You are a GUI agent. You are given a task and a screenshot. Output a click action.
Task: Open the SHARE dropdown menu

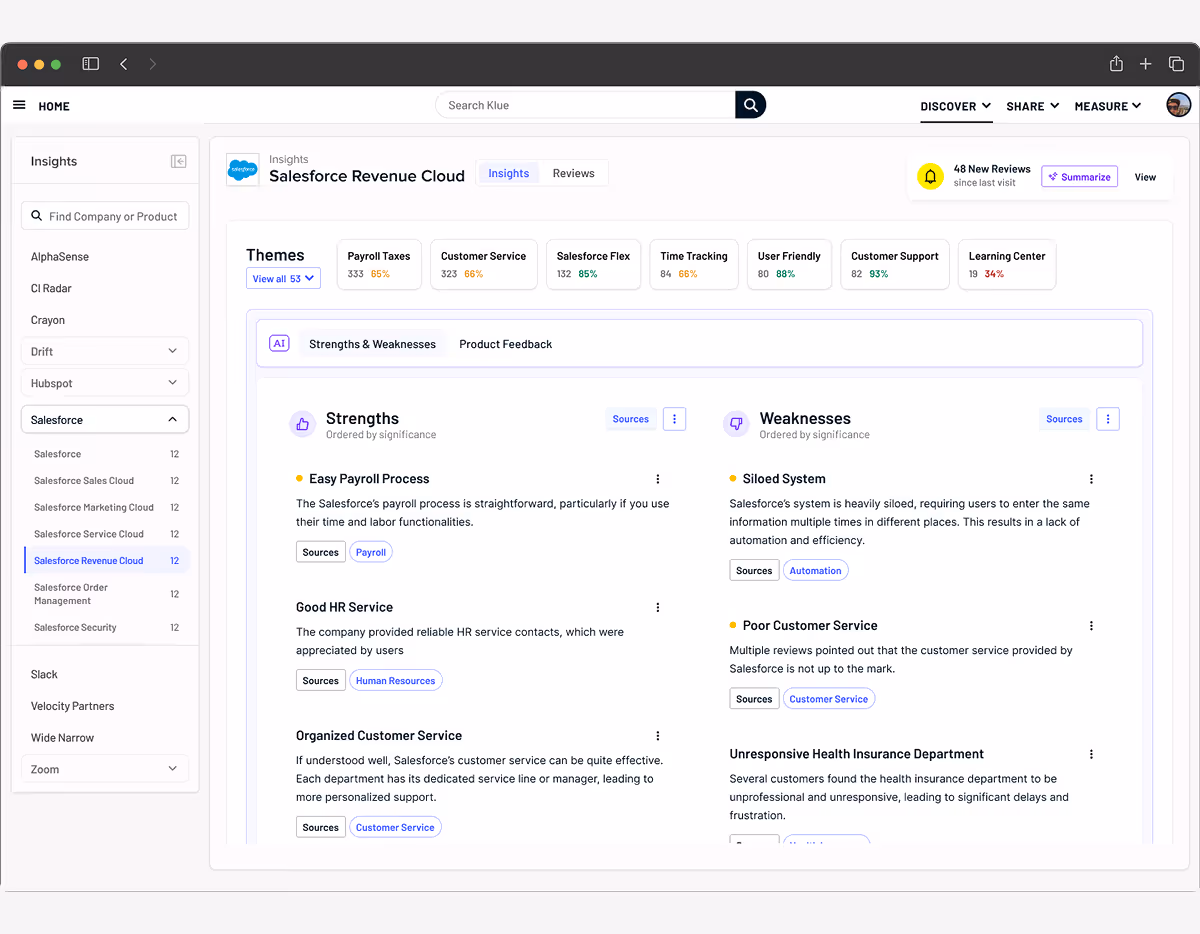(x=1033, y=106)
